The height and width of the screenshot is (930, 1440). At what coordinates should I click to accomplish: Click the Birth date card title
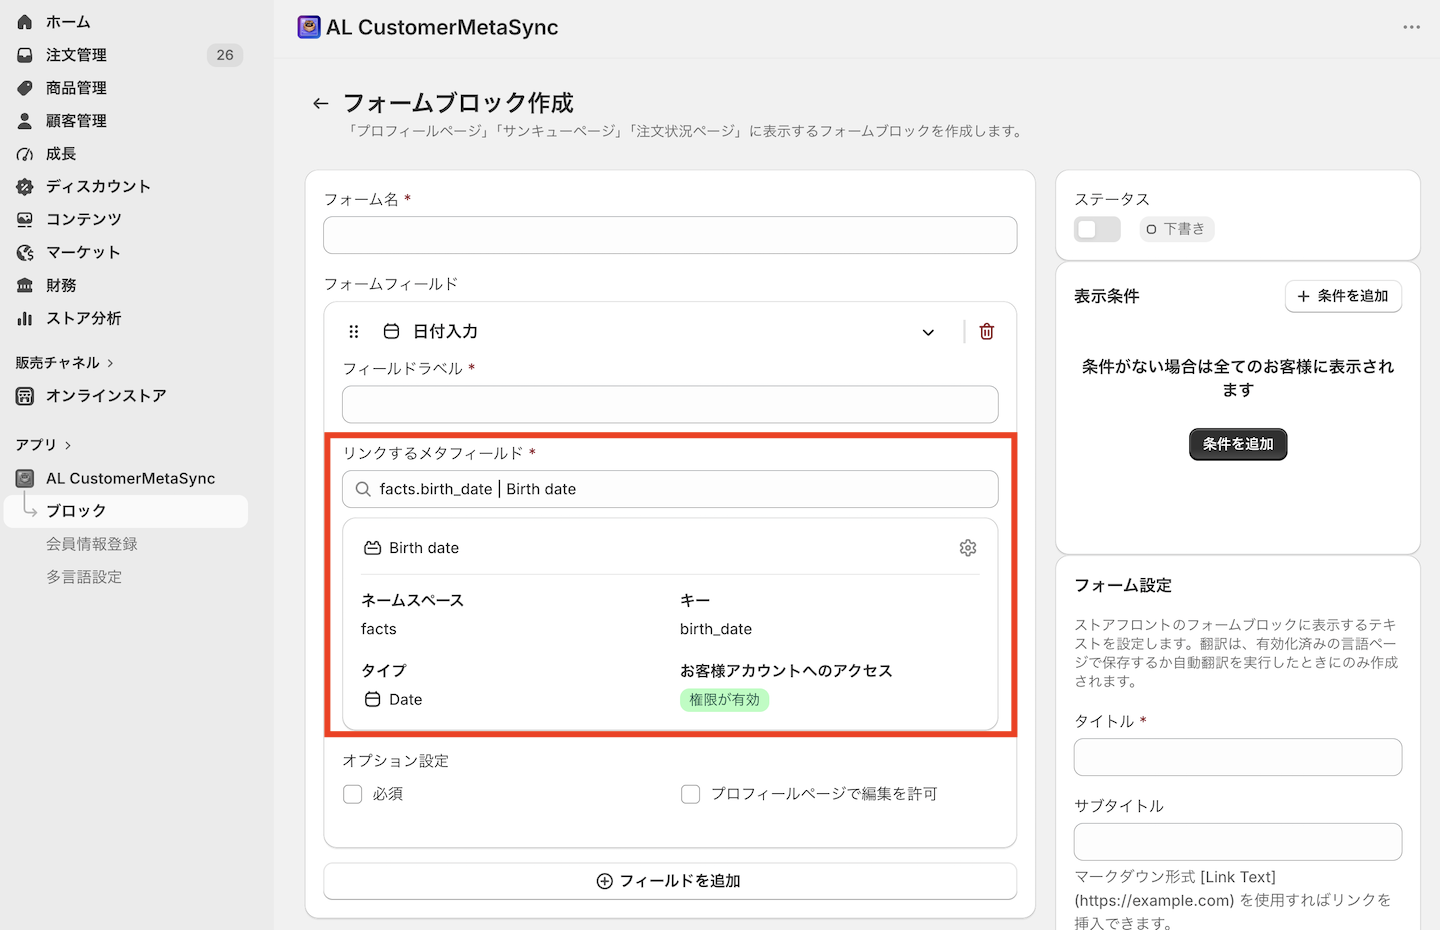[424, 548]
